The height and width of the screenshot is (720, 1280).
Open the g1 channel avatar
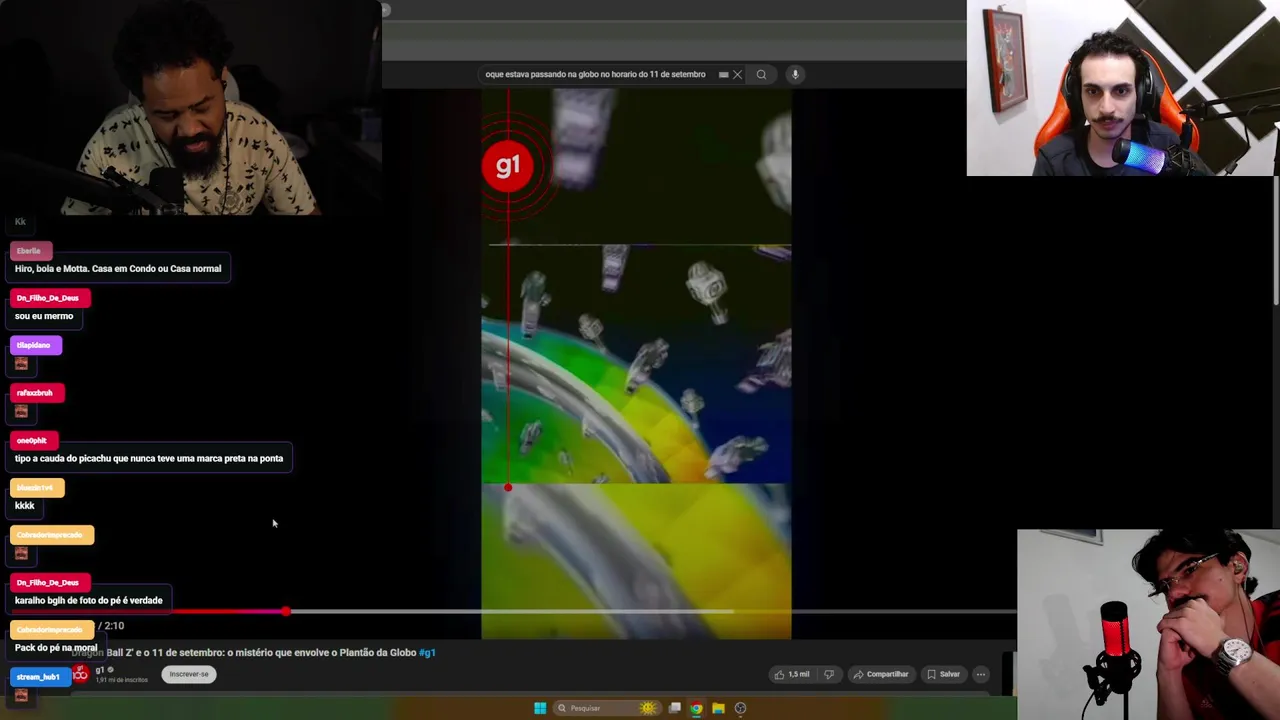(x=80, y=674)
